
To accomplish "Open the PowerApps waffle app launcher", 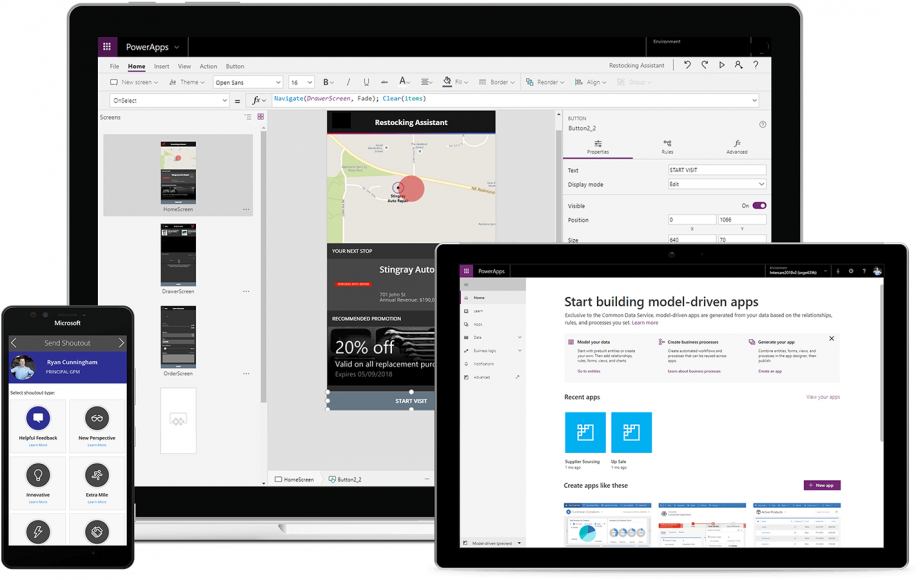I will pyautogui.click(x=107, y=47).
